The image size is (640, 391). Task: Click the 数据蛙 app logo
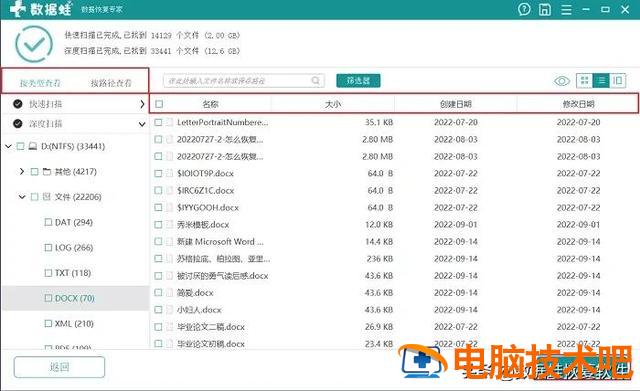pos(41,9)
